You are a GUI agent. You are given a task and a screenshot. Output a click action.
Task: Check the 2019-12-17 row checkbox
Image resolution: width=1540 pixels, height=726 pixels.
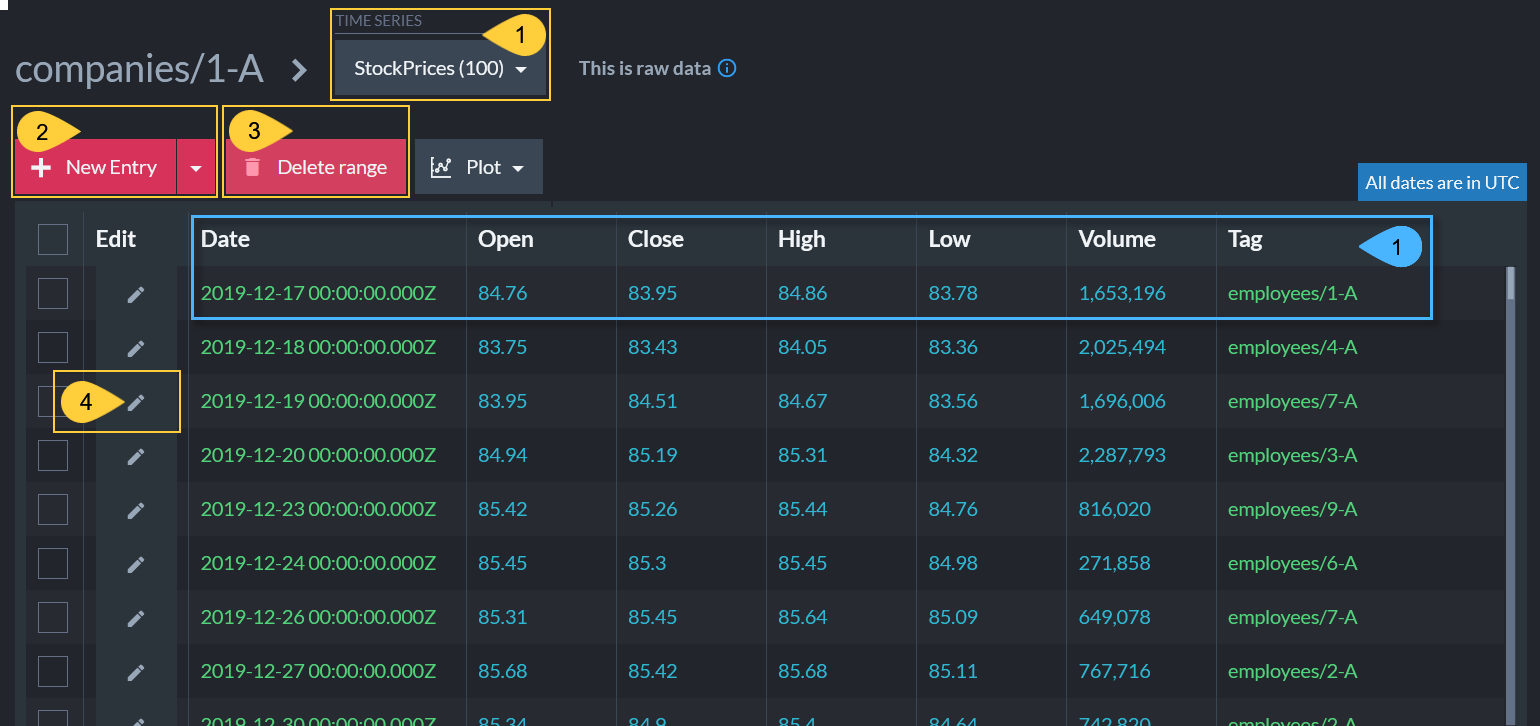tap(53, 293)
